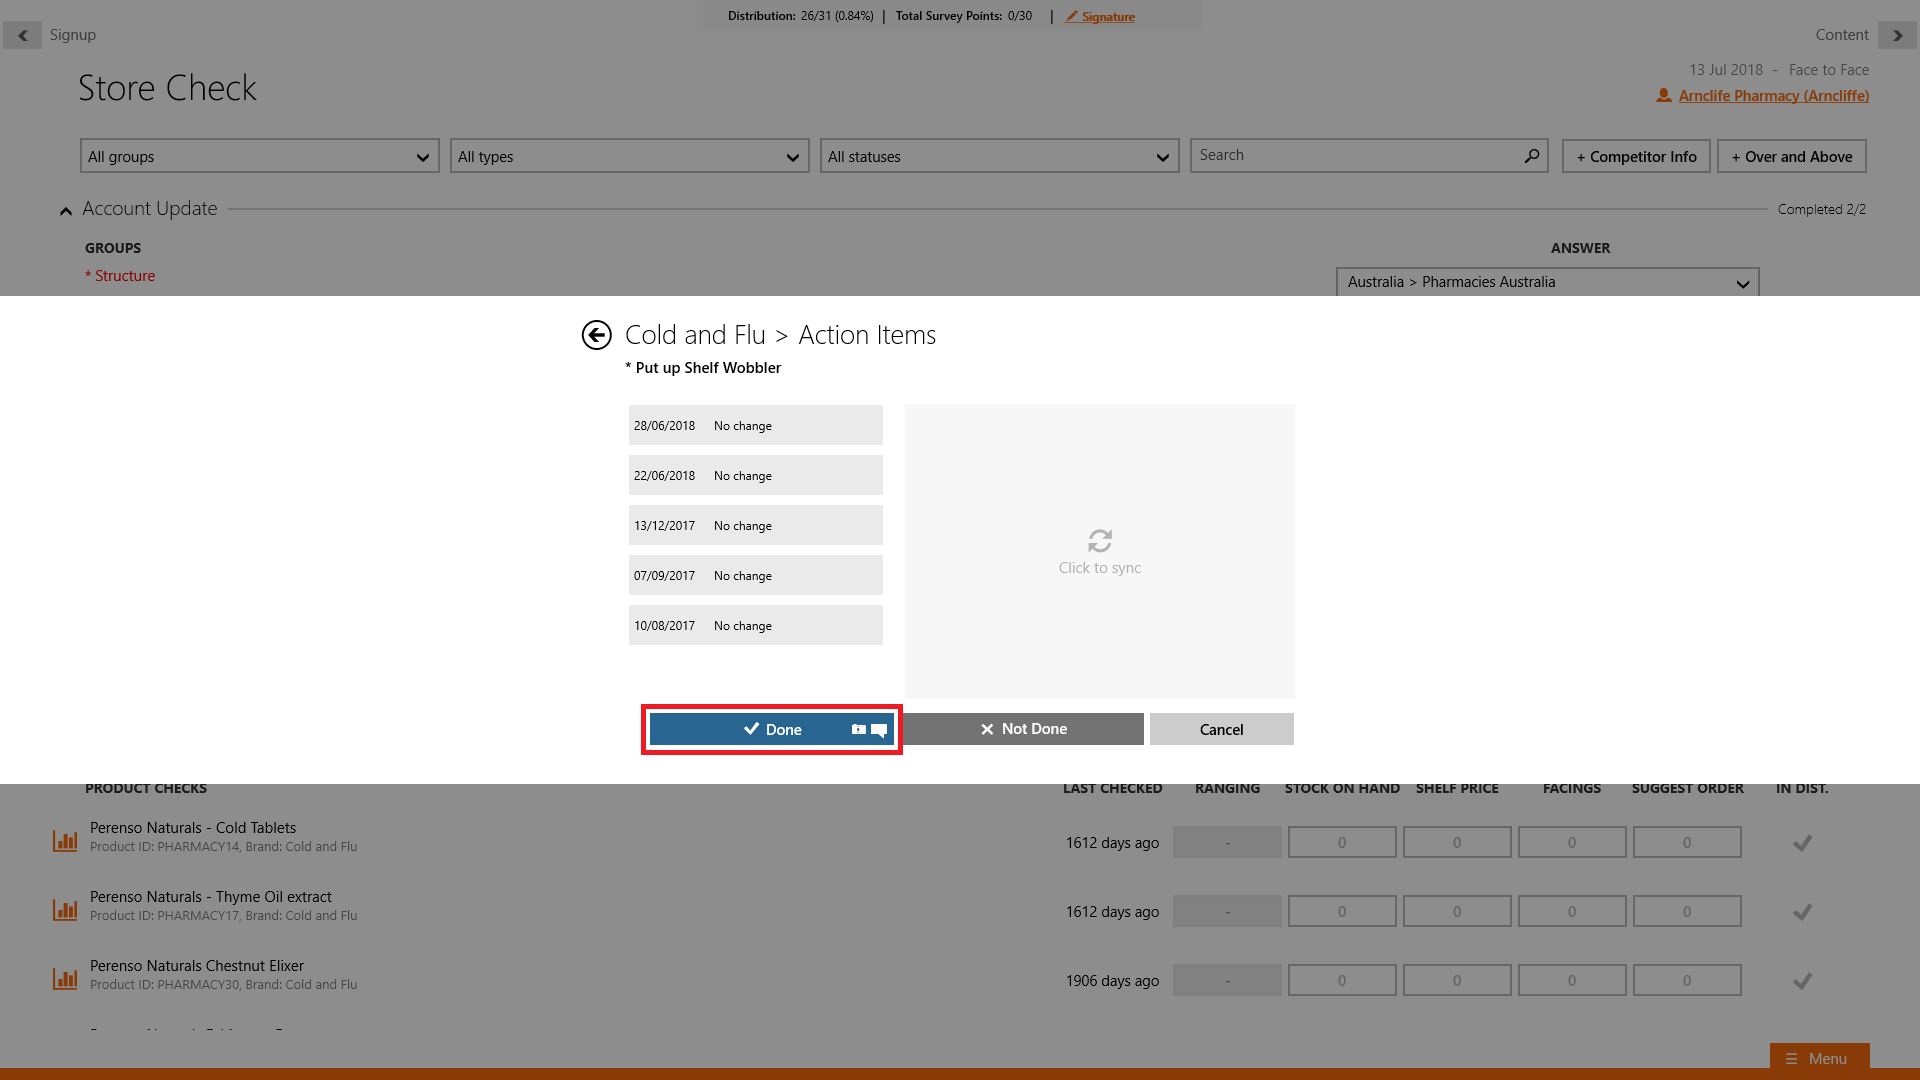This screenshot has height=1080, width=1920.
Task: Open the Menu at bottom right
Action: click(x=1818, y=1058)
